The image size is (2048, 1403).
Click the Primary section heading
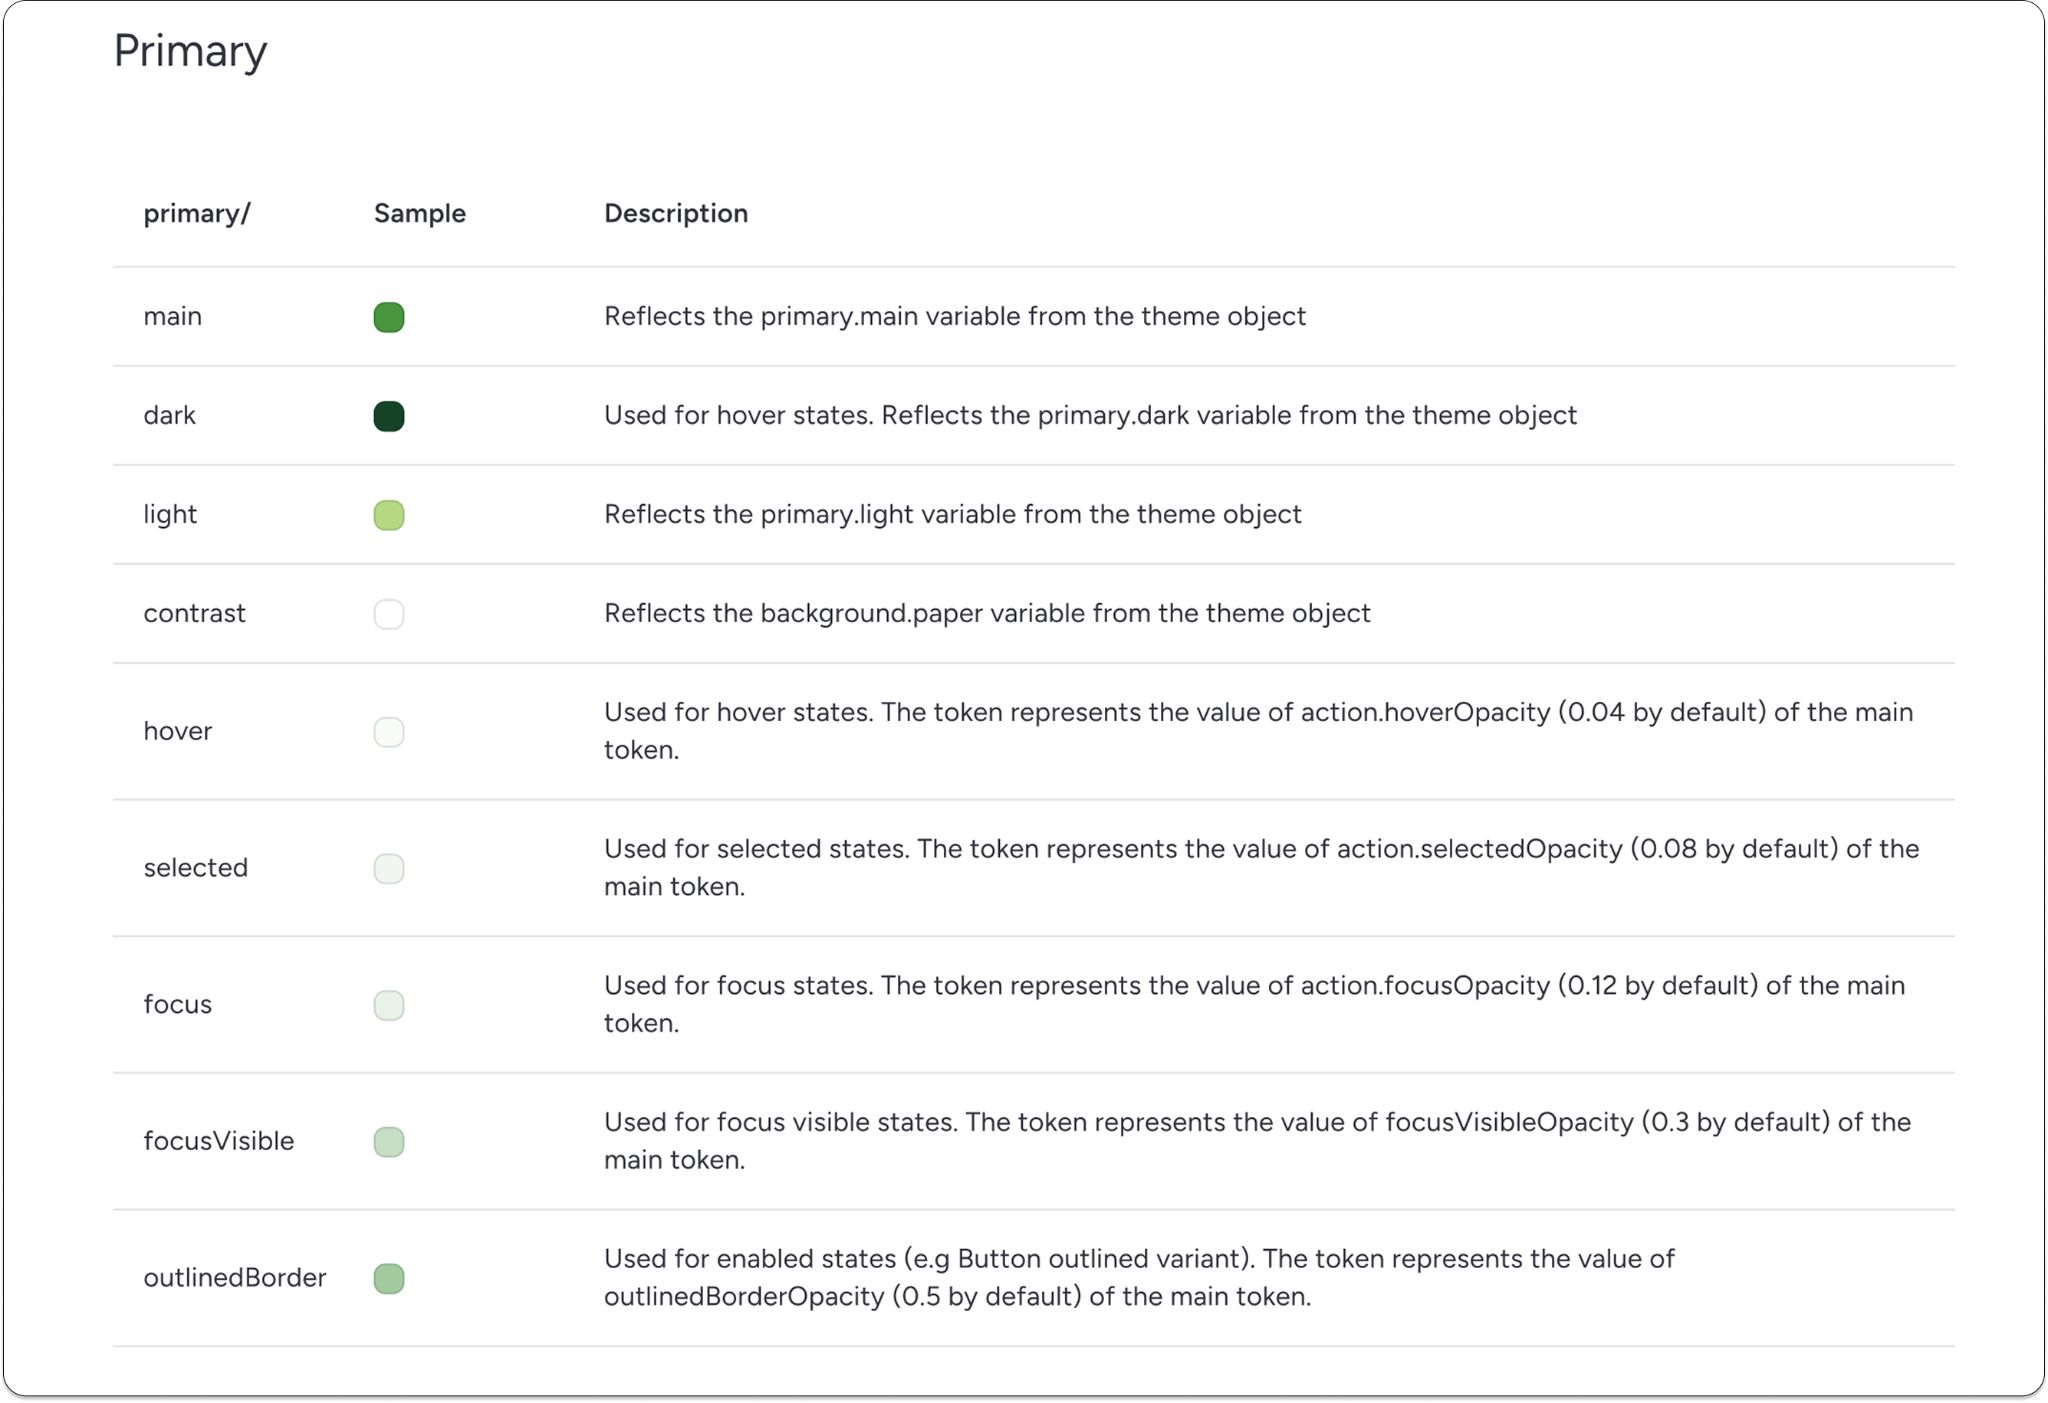[x=190, y=50]
